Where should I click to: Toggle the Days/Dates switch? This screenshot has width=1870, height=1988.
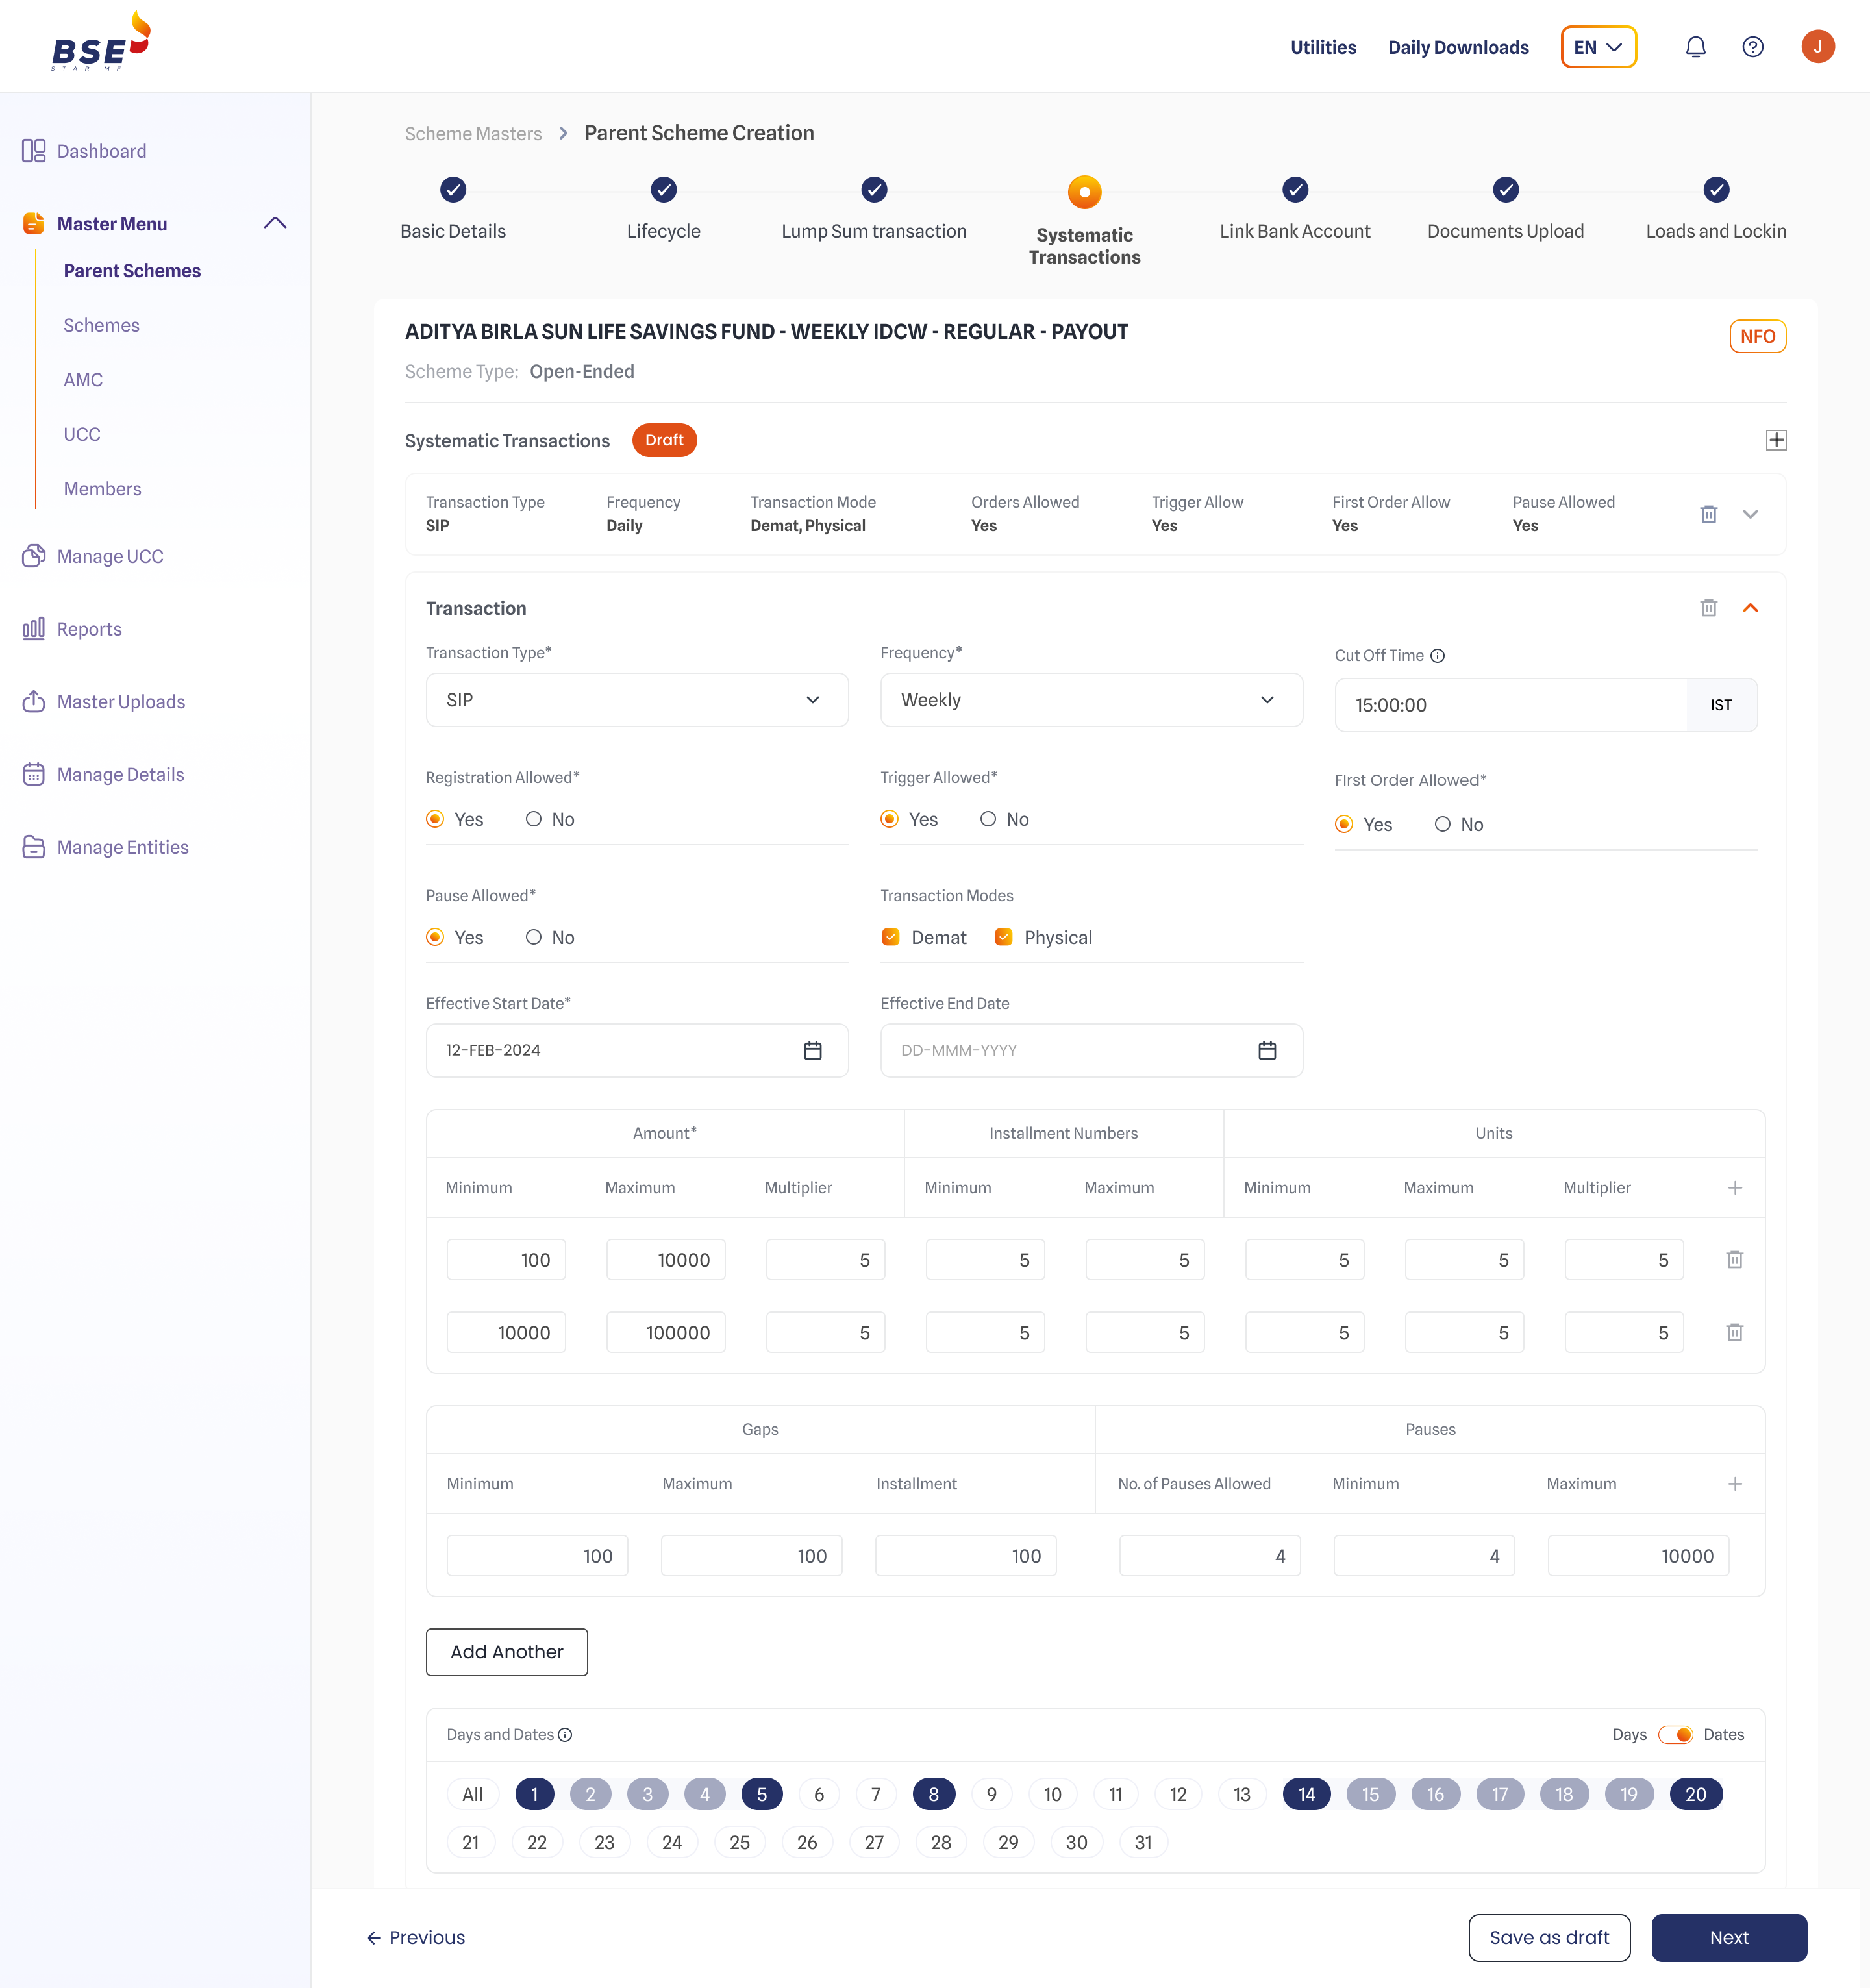click(1675, 1735)
